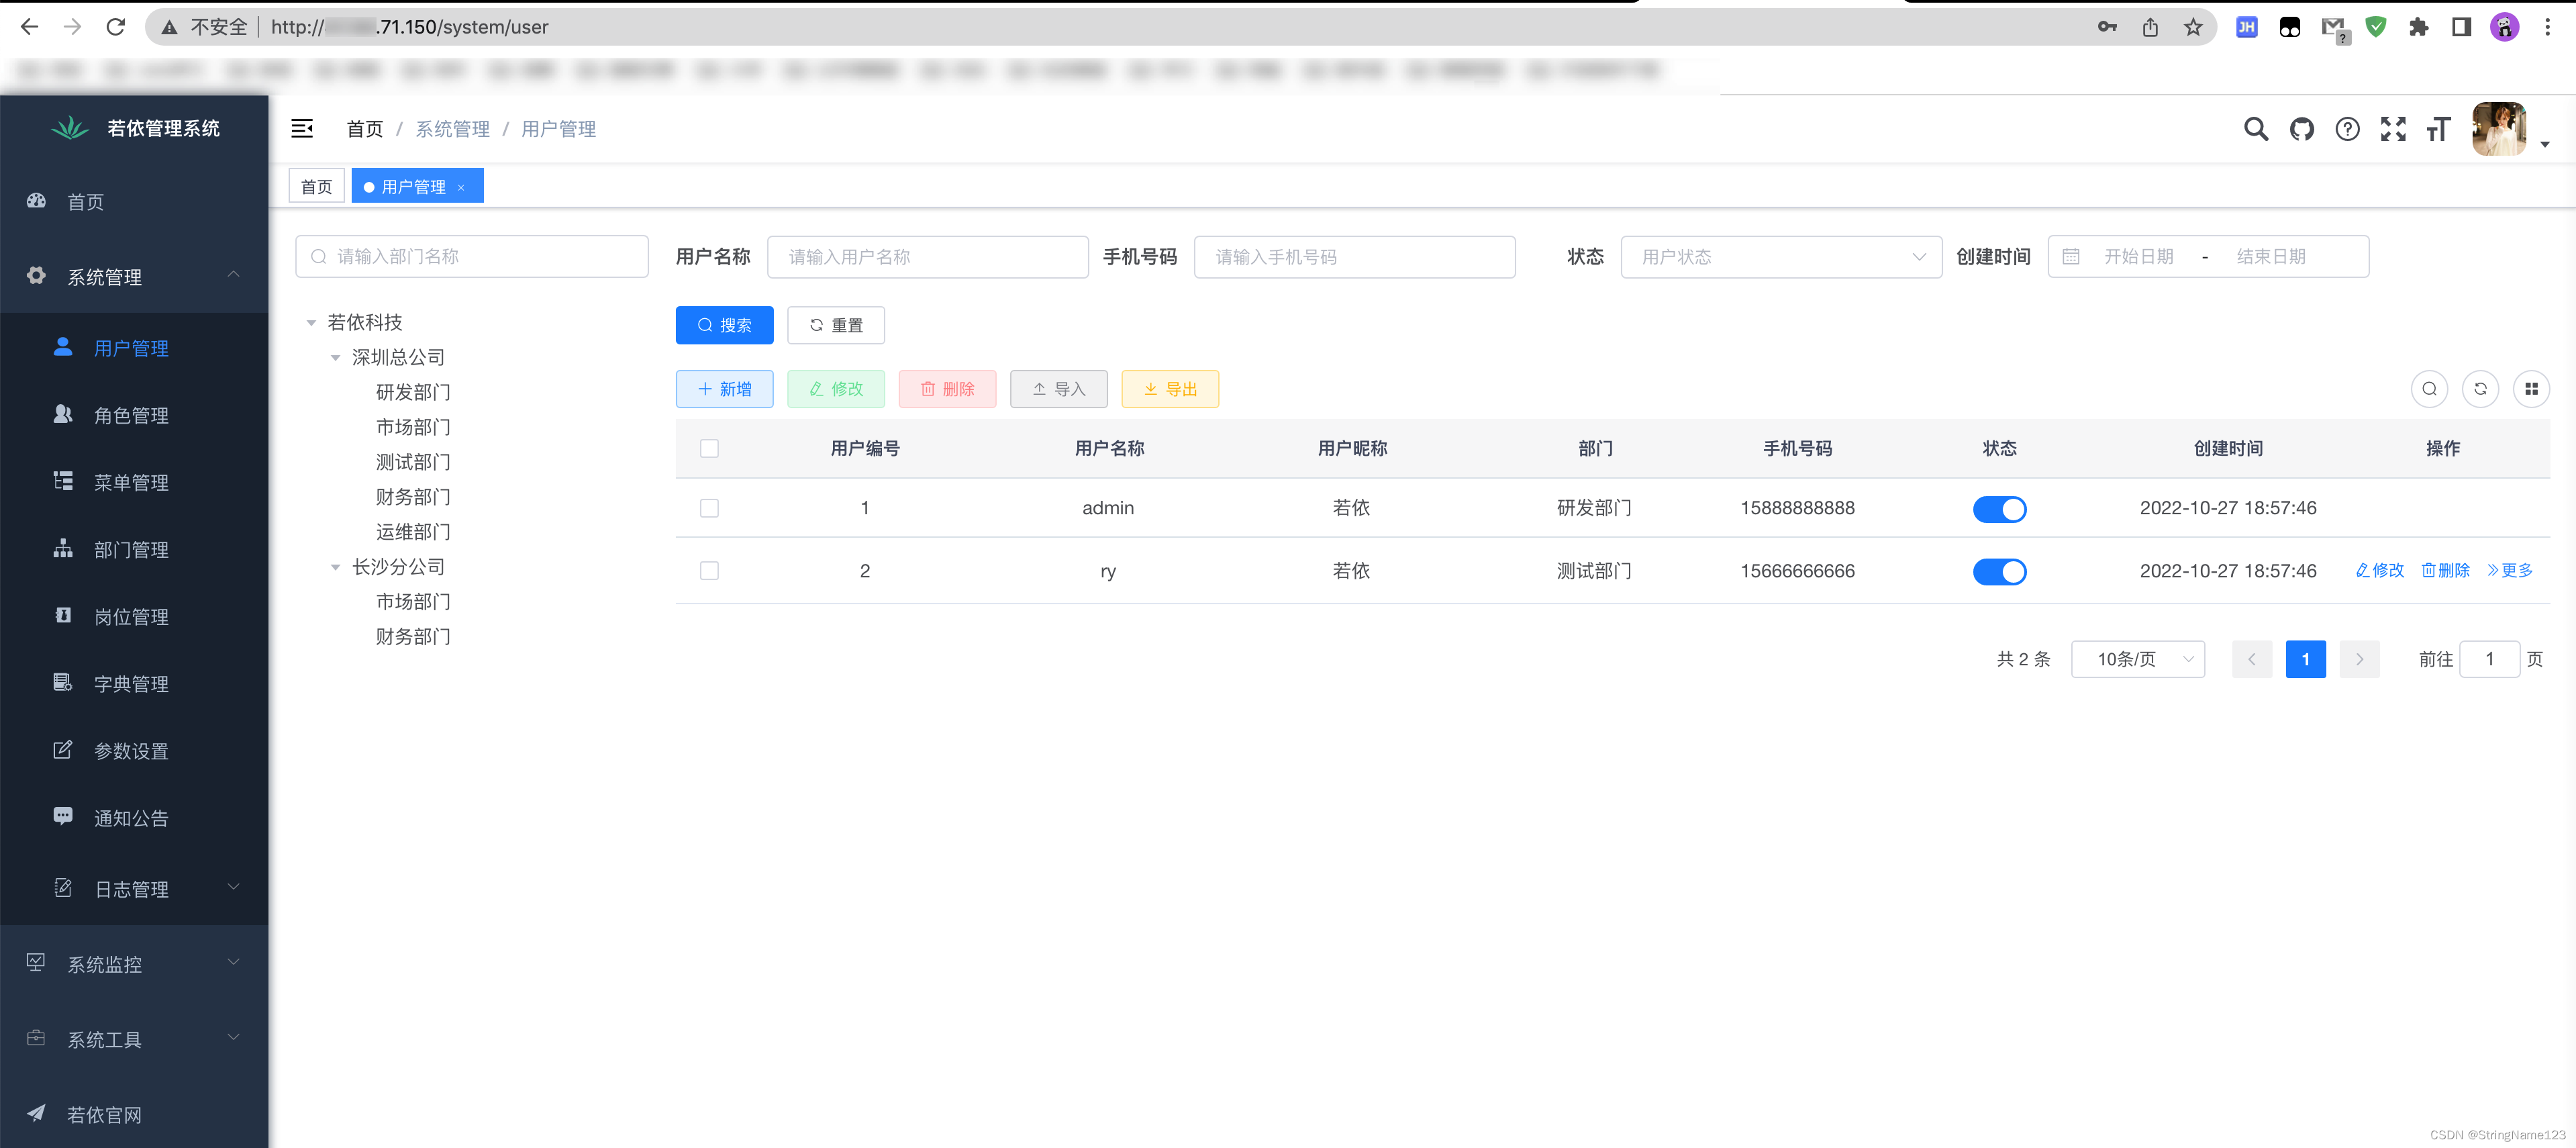Open the font size setting icon
This screenshot has height=1148, width=2576.
click(2438, 129)
